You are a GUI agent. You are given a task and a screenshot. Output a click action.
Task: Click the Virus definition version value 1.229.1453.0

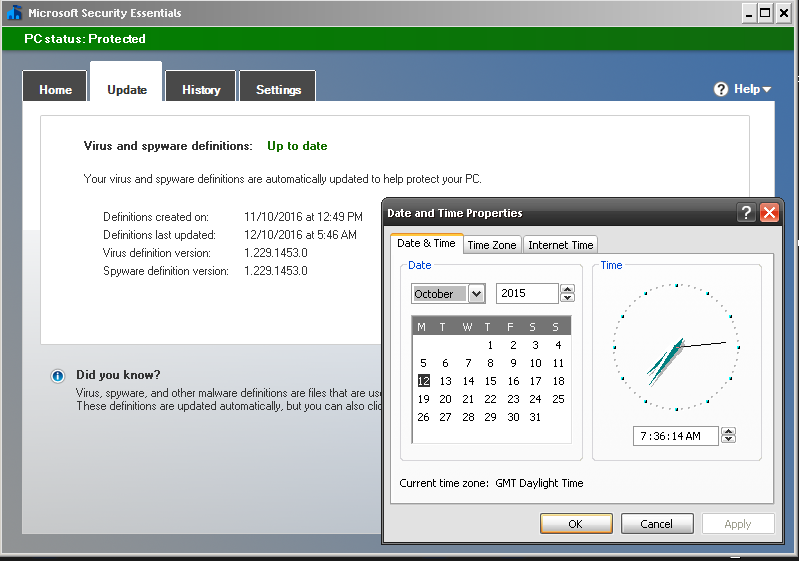click(276, 253)
